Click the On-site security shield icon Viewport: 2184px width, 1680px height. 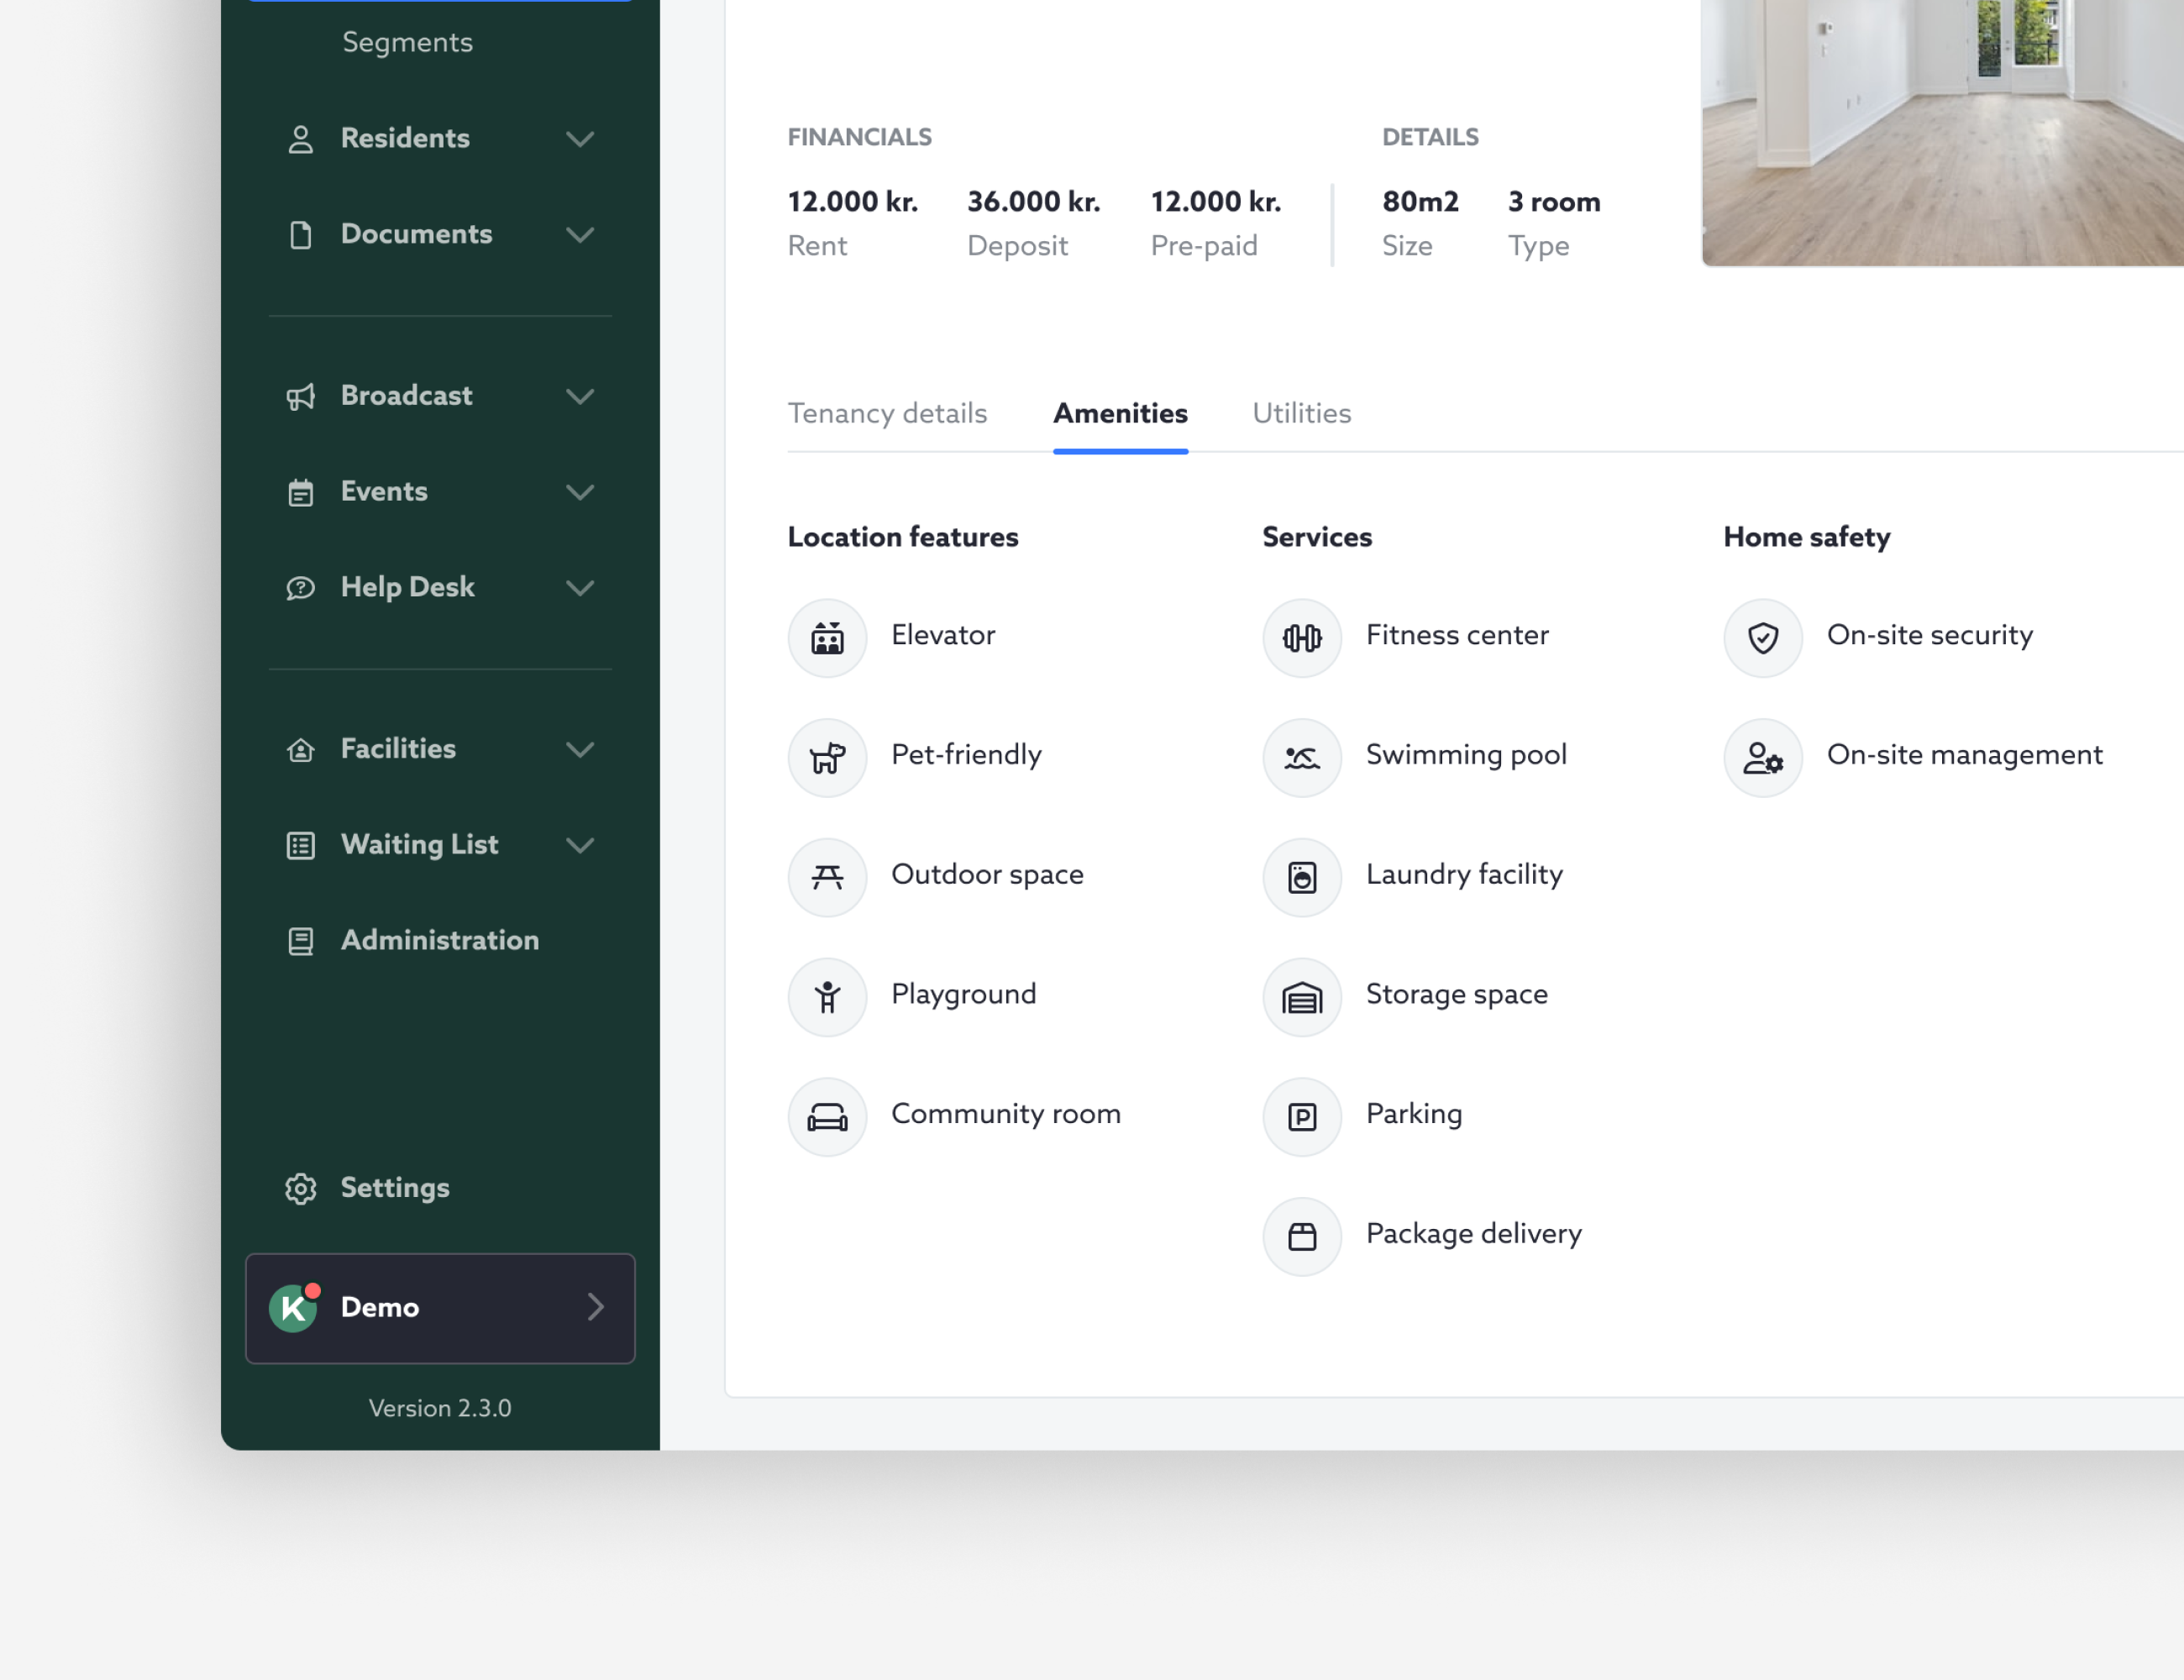(x=1763, y=637)
